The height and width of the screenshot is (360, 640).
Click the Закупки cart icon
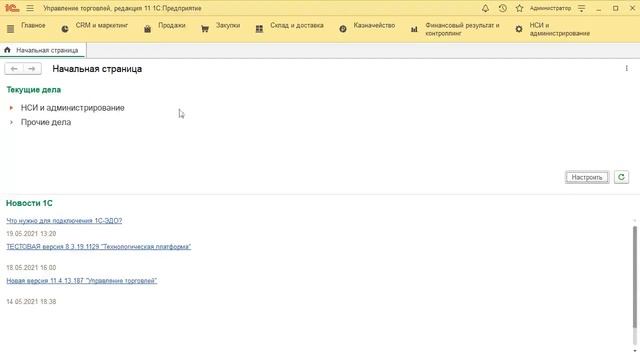(205, 29)
